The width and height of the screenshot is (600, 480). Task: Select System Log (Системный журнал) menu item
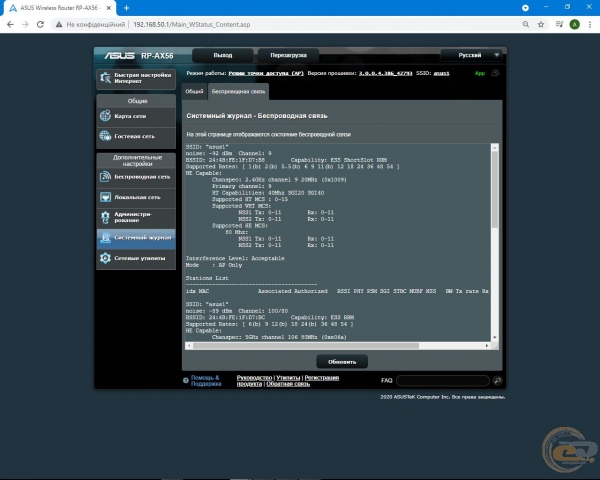coord(136,238)
